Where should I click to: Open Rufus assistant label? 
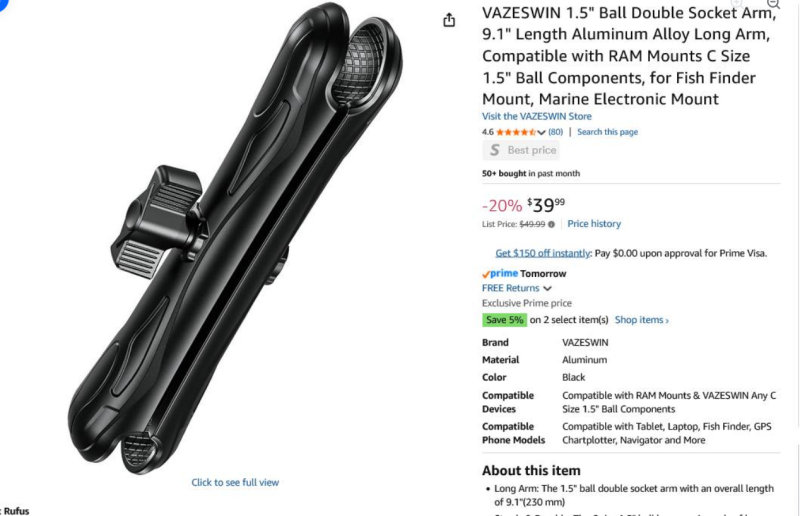(x=15, y=510)
